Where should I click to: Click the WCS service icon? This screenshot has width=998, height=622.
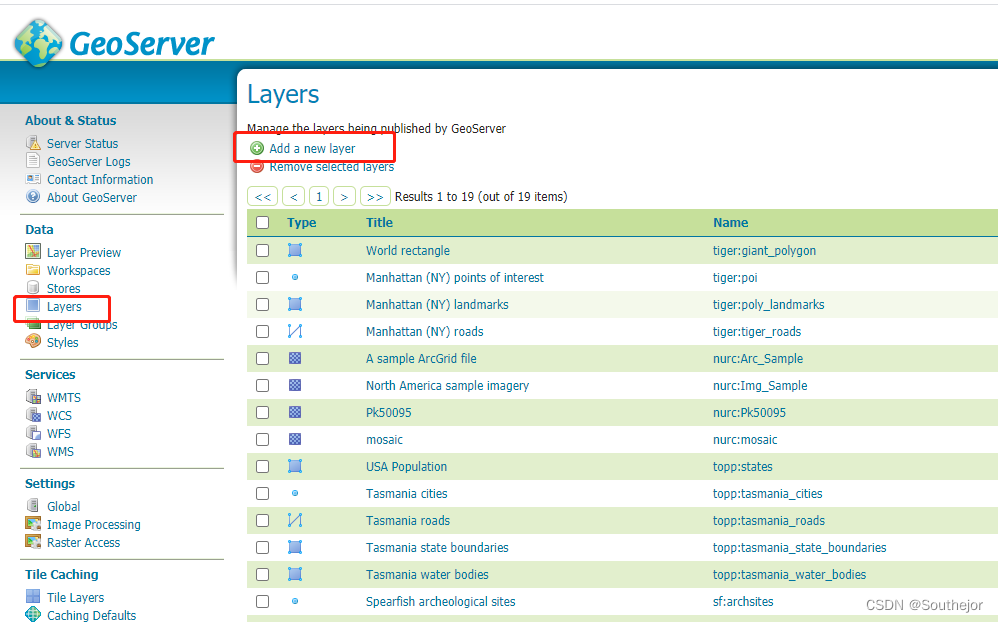pyautogui.click(x=33, y=414)
